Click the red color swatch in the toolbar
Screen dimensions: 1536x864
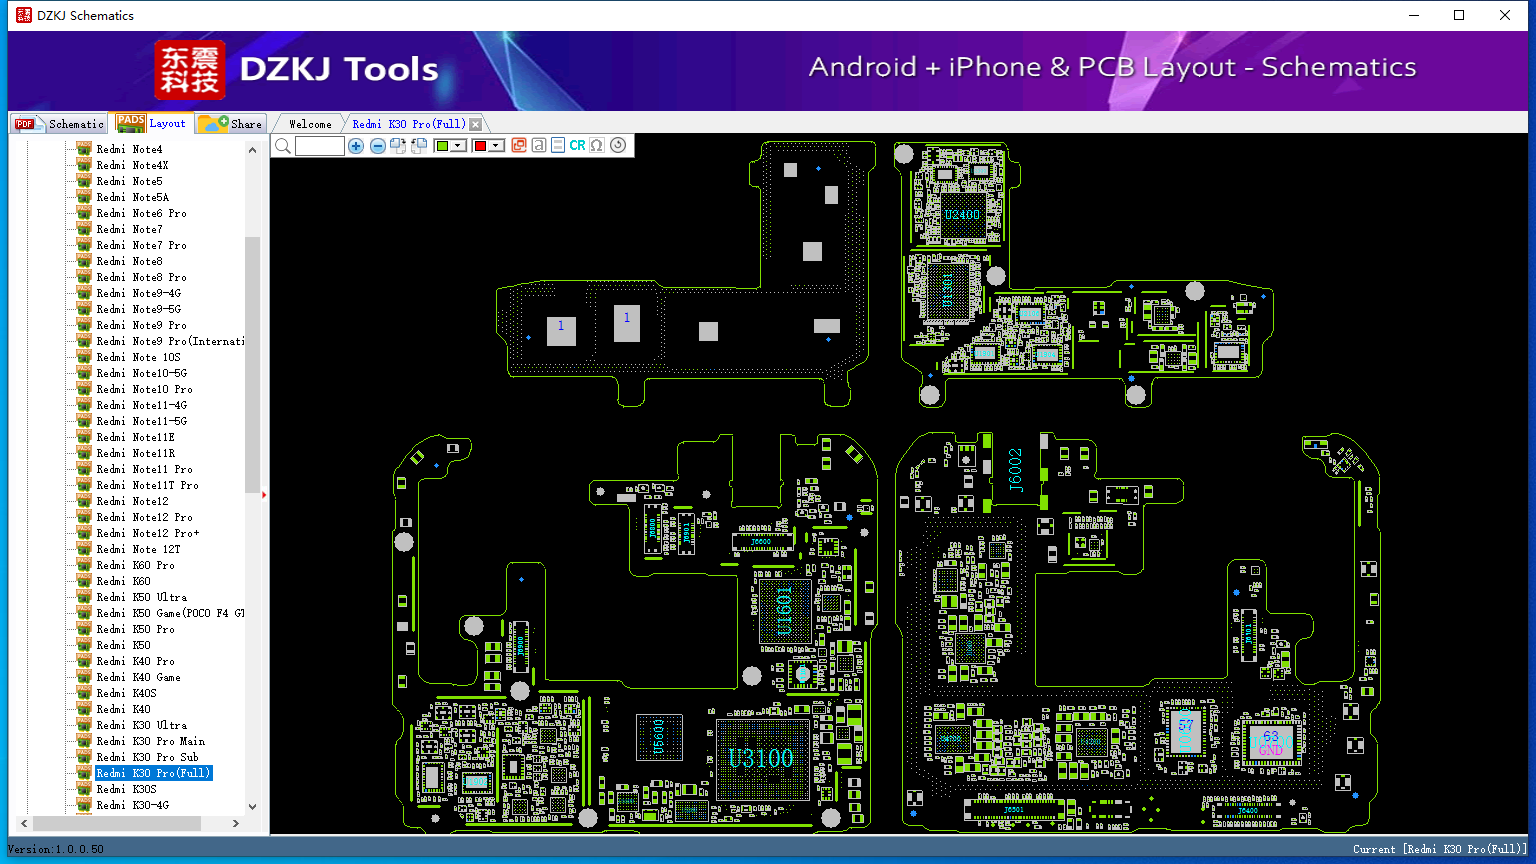pyautogui.click(x=480, y=146)
